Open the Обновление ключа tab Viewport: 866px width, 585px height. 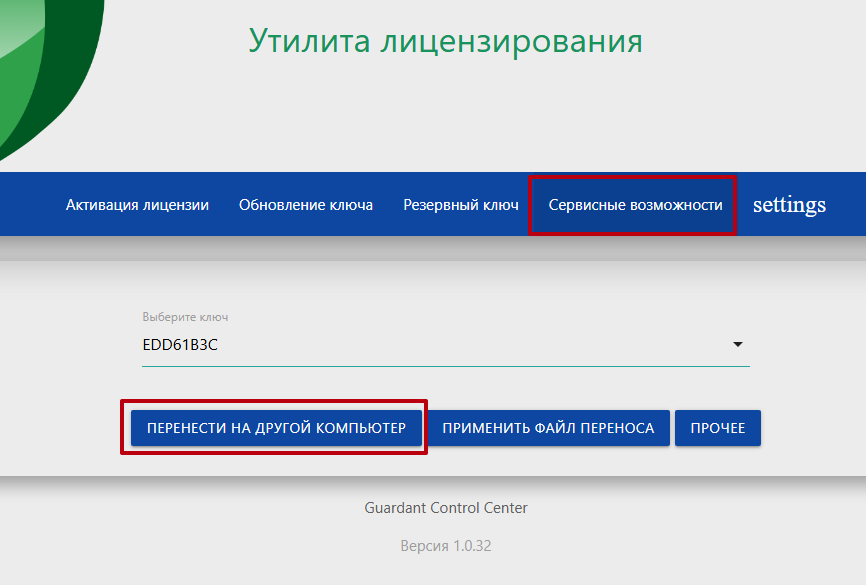pyautogui.click(x=306, y=205)
